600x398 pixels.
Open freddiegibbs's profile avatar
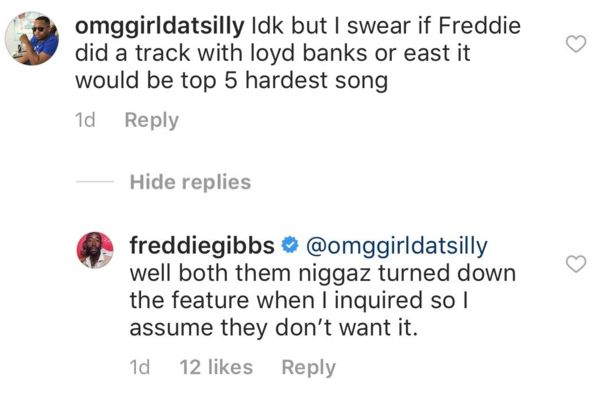95,250
